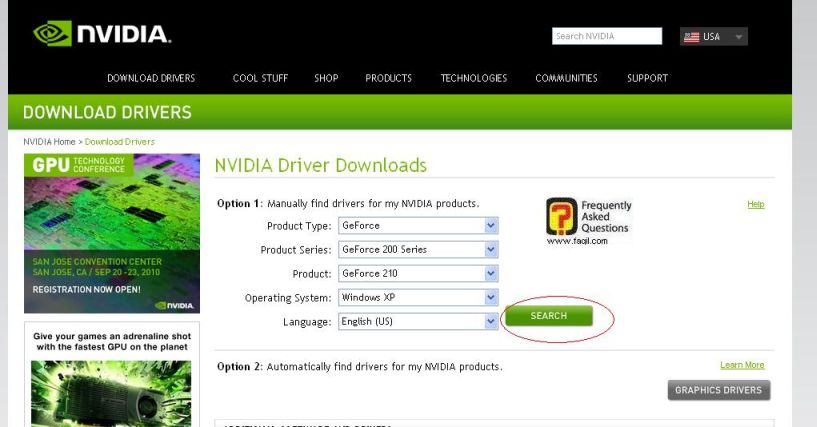Click the Frequently Asked Questions icon
Viewport: 817px width, 427px height.
[561, 216]
